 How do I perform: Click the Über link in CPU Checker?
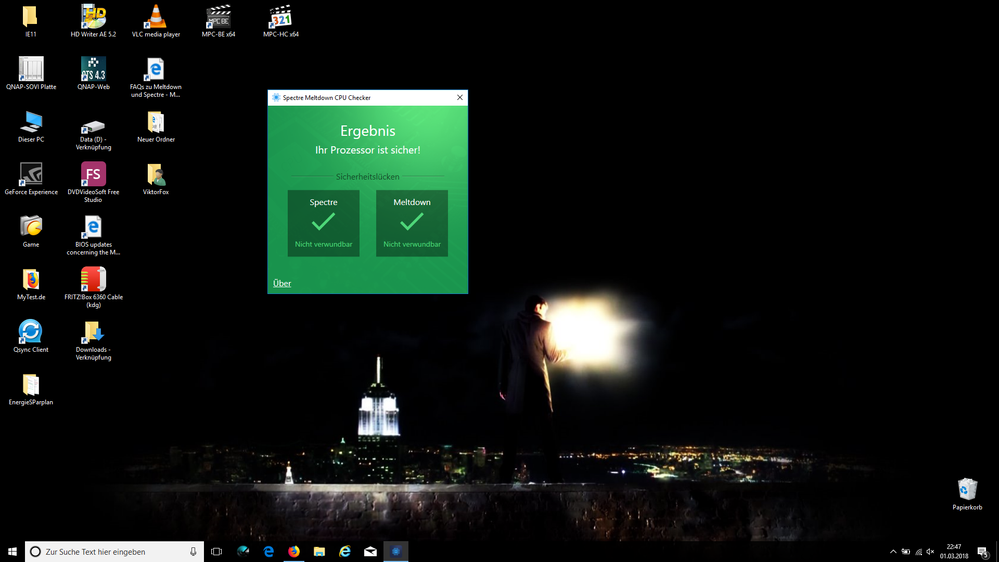coord(282,284)
